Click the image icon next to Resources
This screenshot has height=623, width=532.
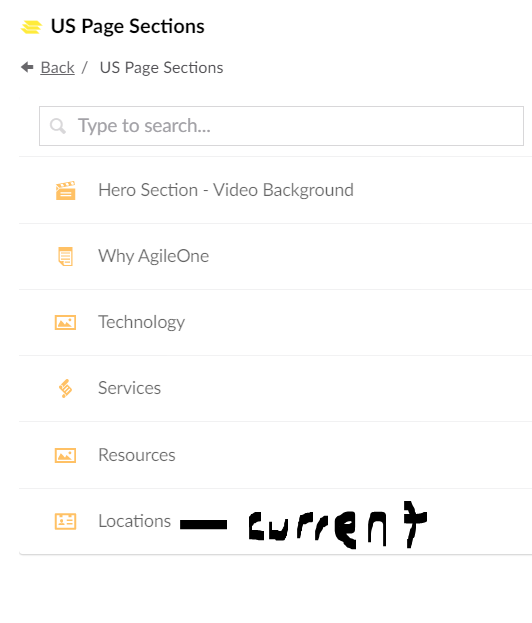point(66,455)
